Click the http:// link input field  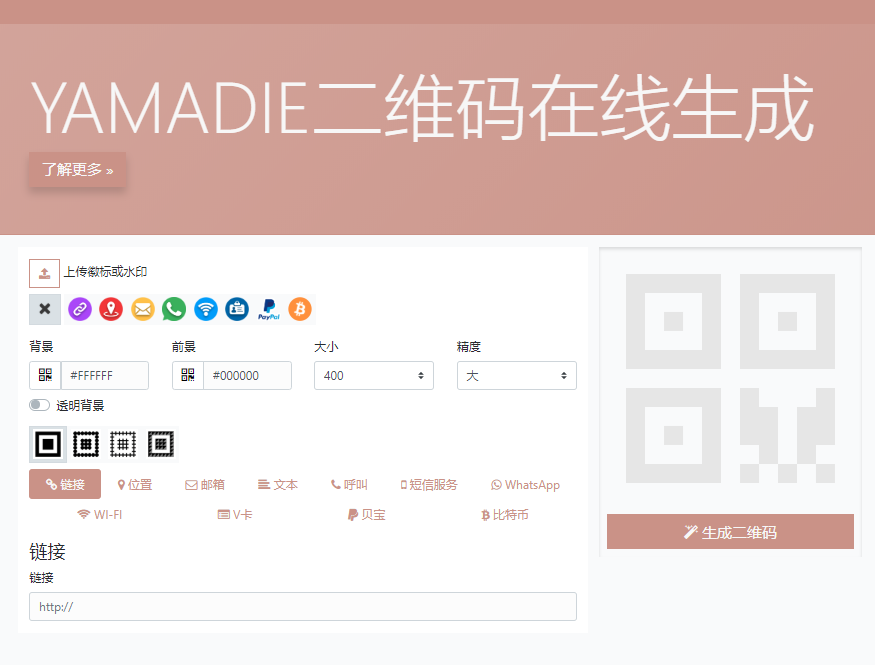coord(303,606)
